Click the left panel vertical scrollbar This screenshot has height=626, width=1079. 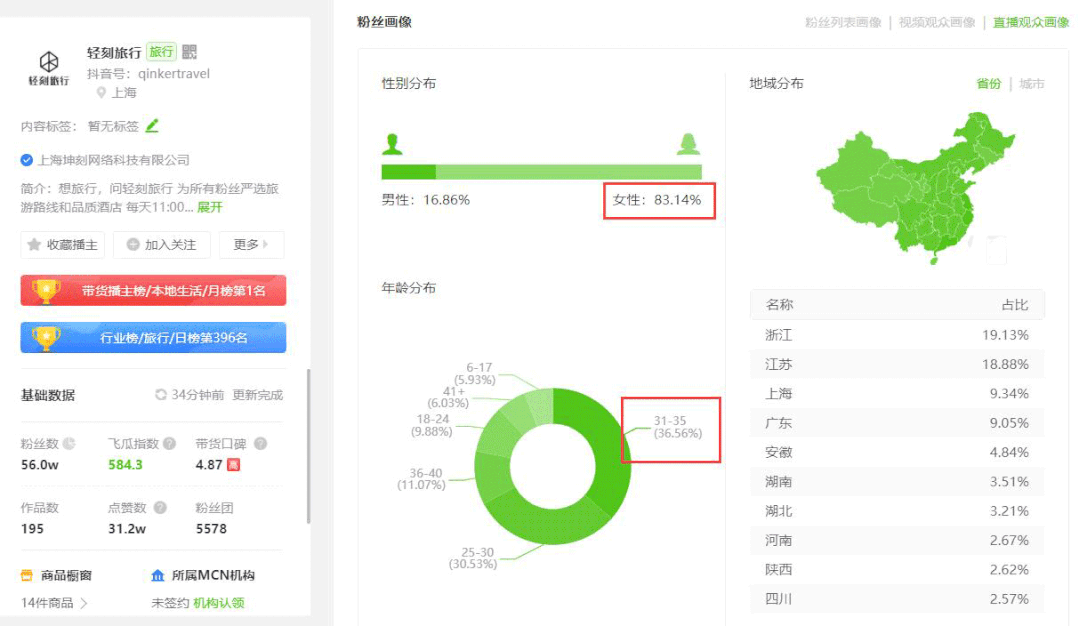coord(308,446)
